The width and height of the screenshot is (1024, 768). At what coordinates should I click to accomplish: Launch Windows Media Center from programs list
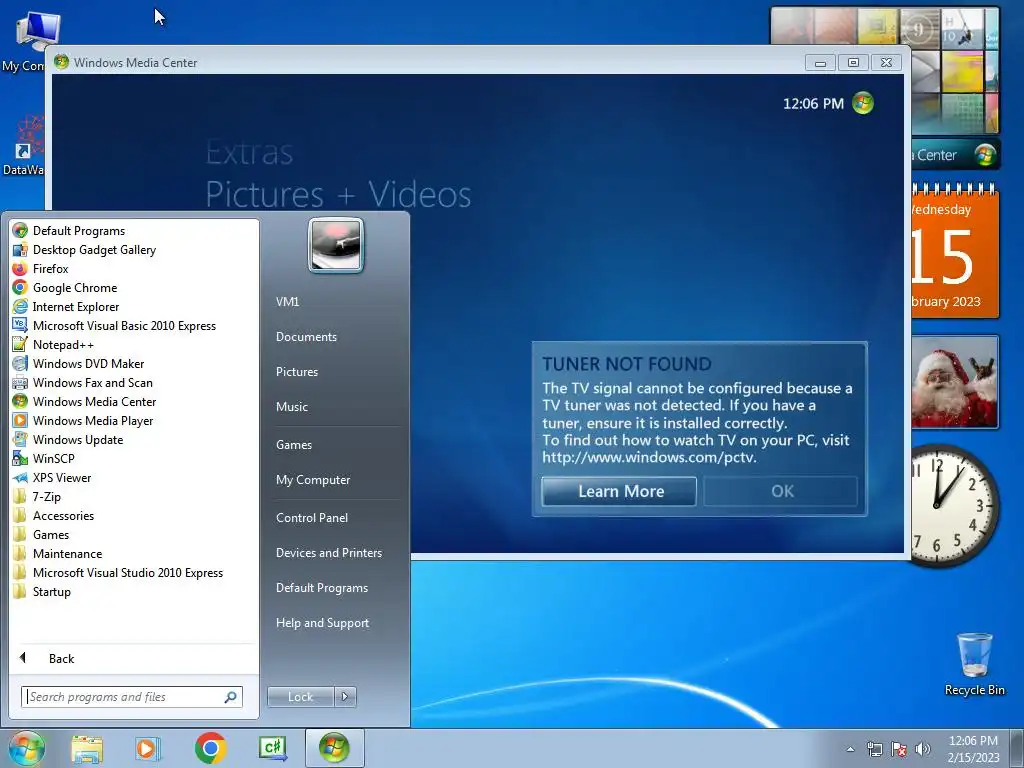pyautogui.click(x=20, y=402)
